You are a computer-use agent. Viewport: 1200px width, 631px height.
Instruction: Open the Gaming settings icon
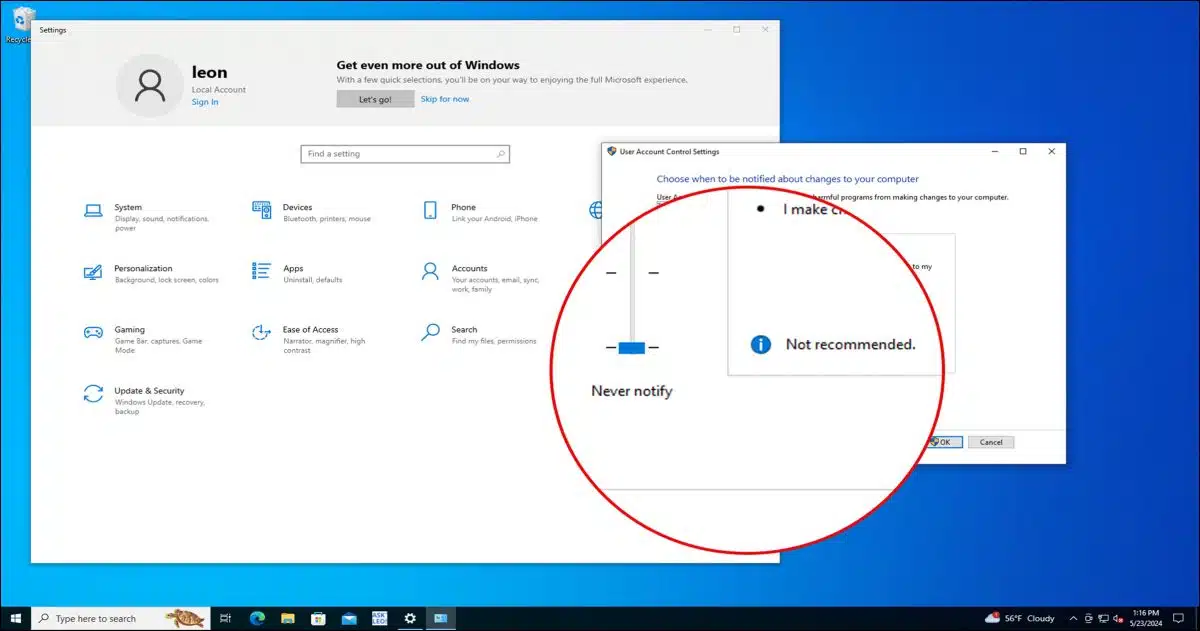click(x=93, y=332)
